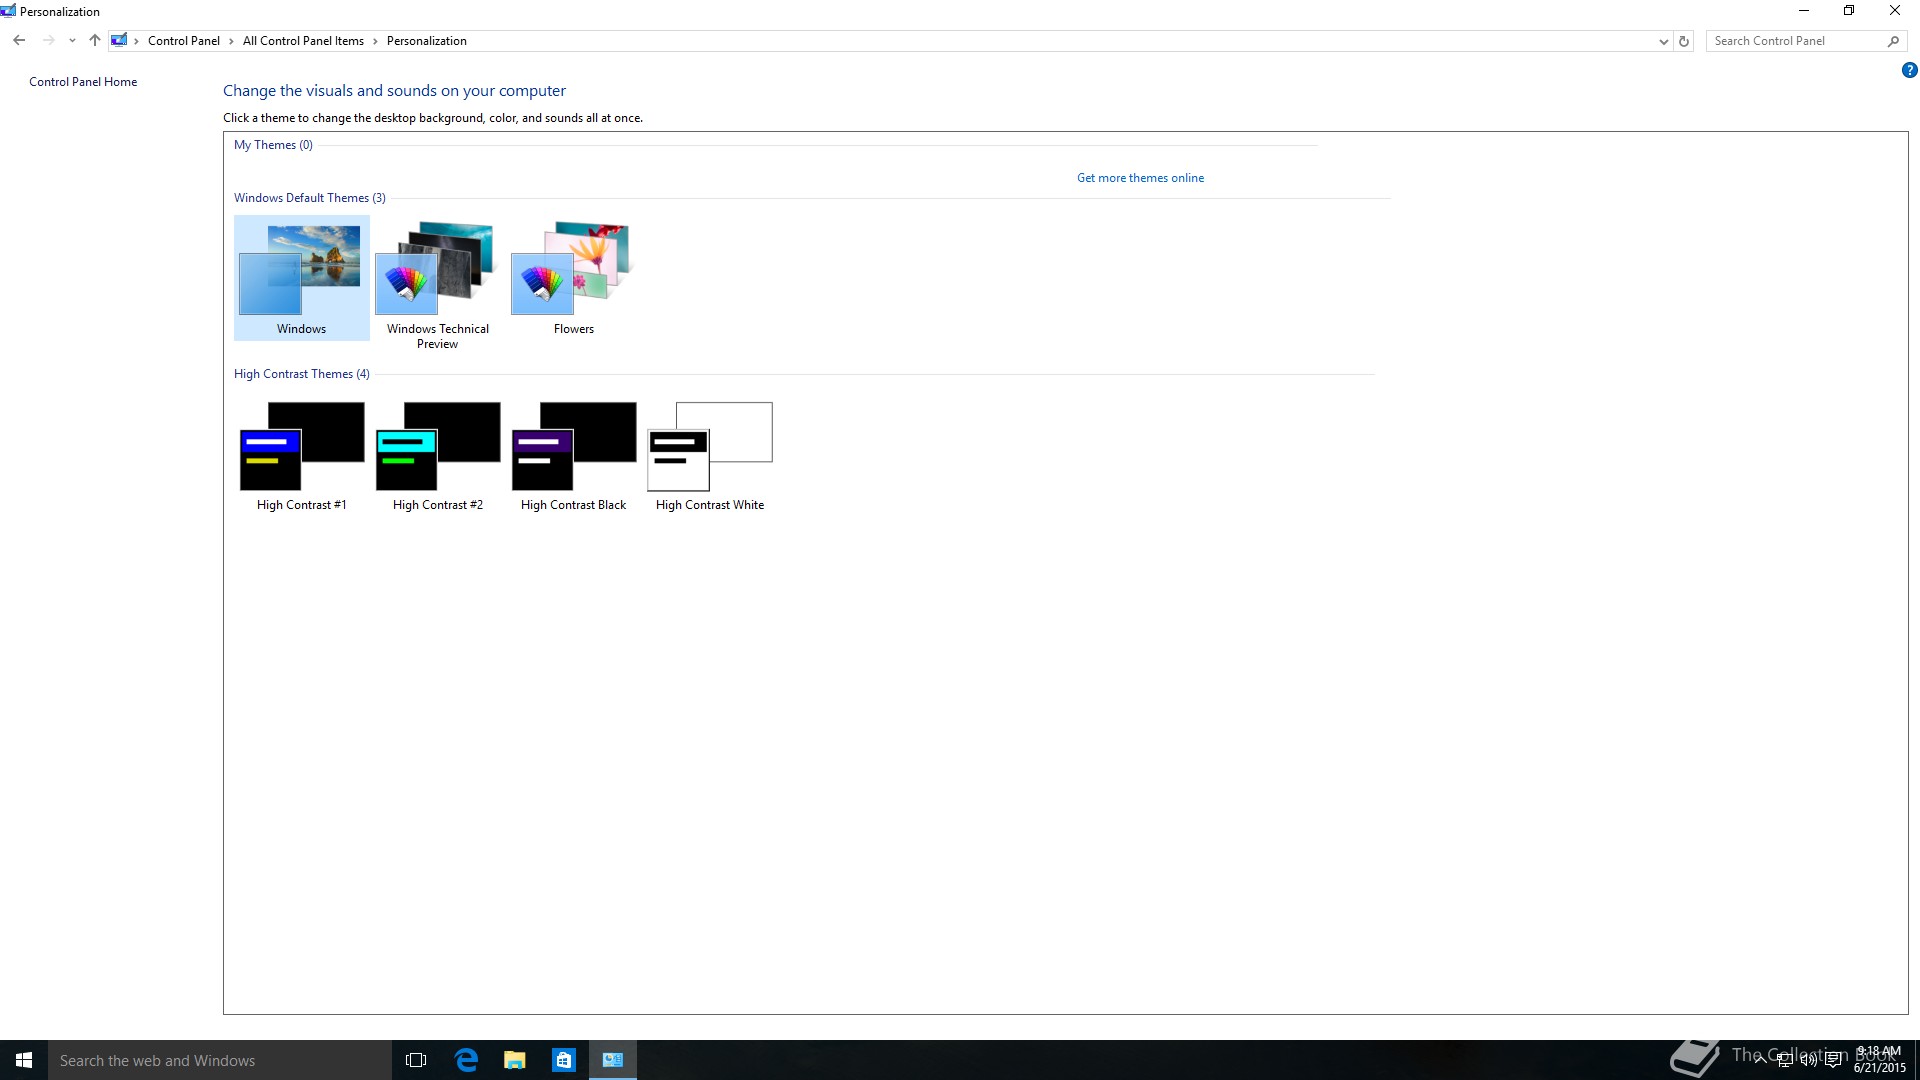1920x1080 pixels.
Task: Click the Control Panel breadcrumb
Action: click(x=184, y=41)
